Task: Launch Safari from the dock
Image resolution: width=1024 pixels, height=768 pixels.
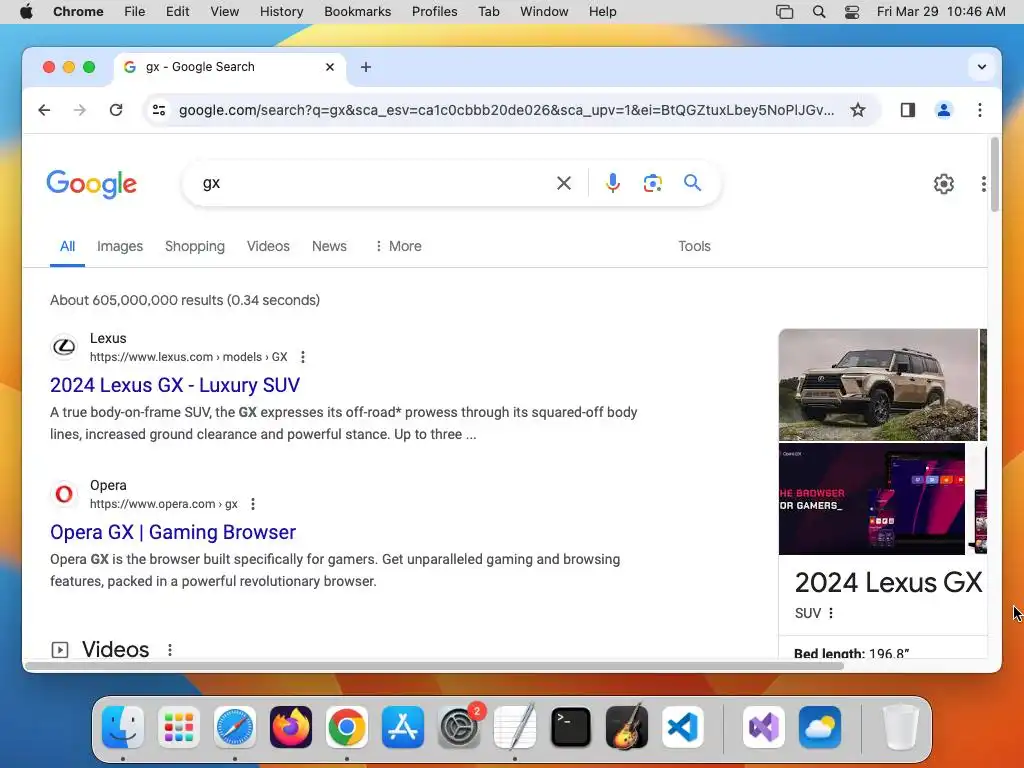Action: [x=234, y=727]
